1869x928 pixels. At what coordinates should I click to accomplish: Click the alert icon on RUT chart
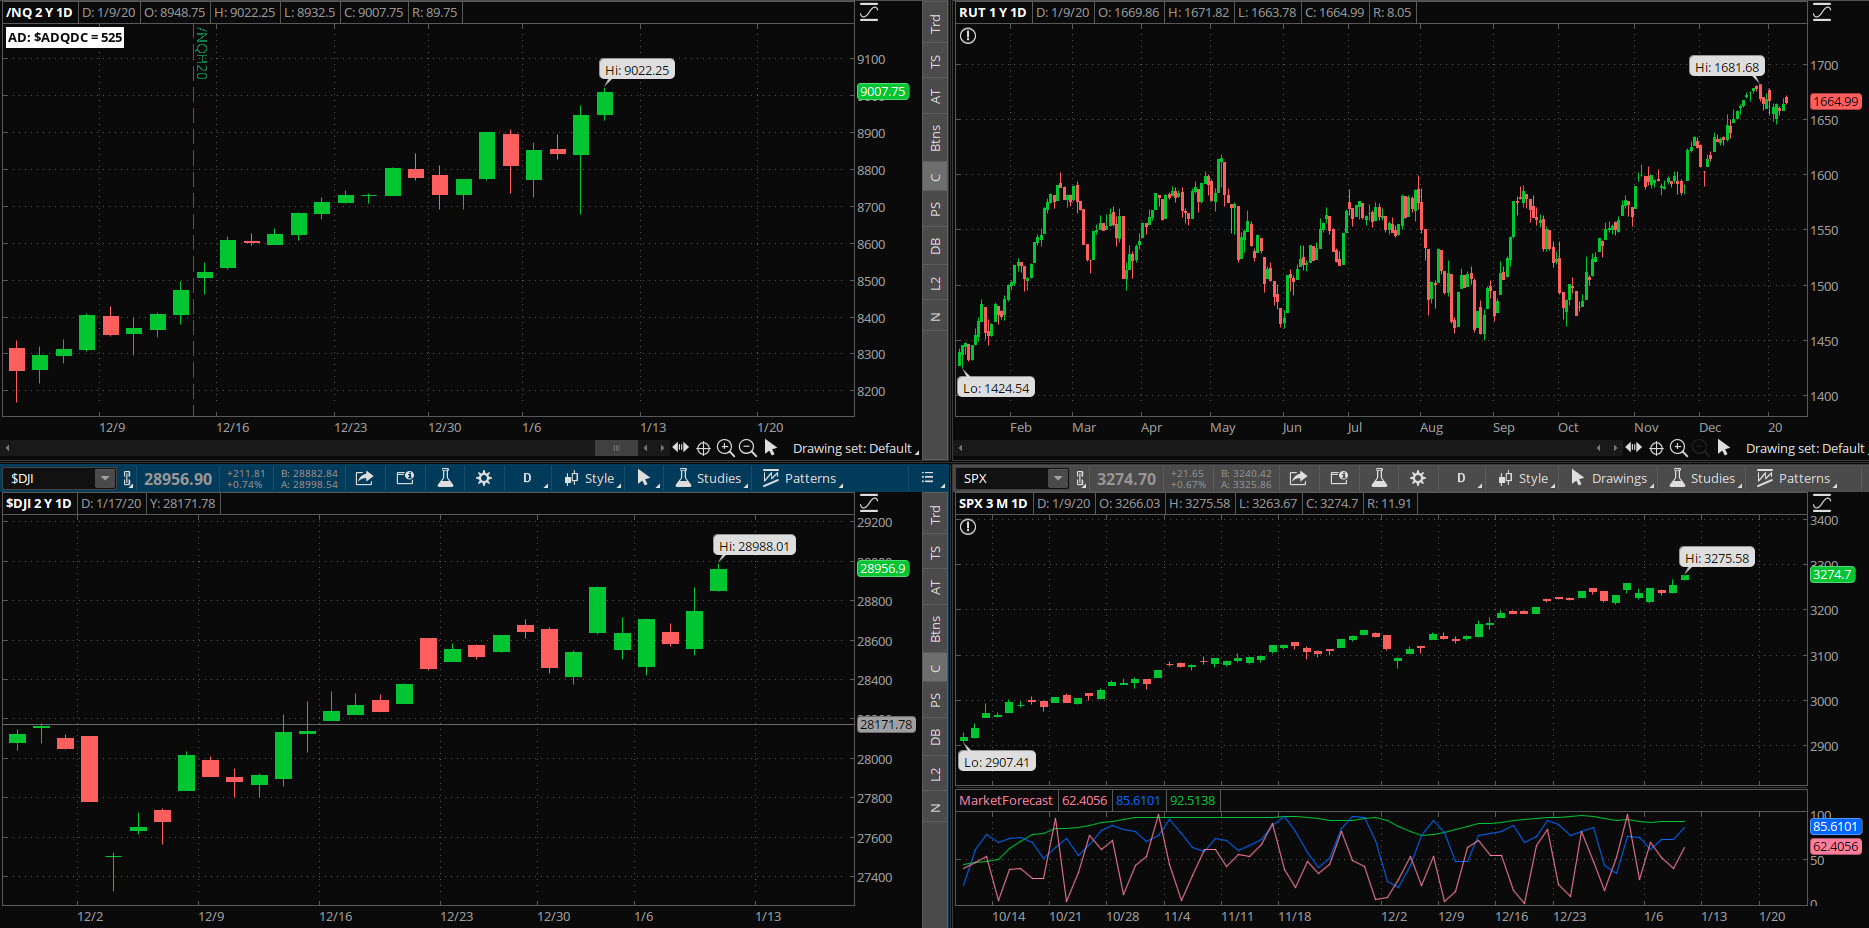tap(968, 36)
